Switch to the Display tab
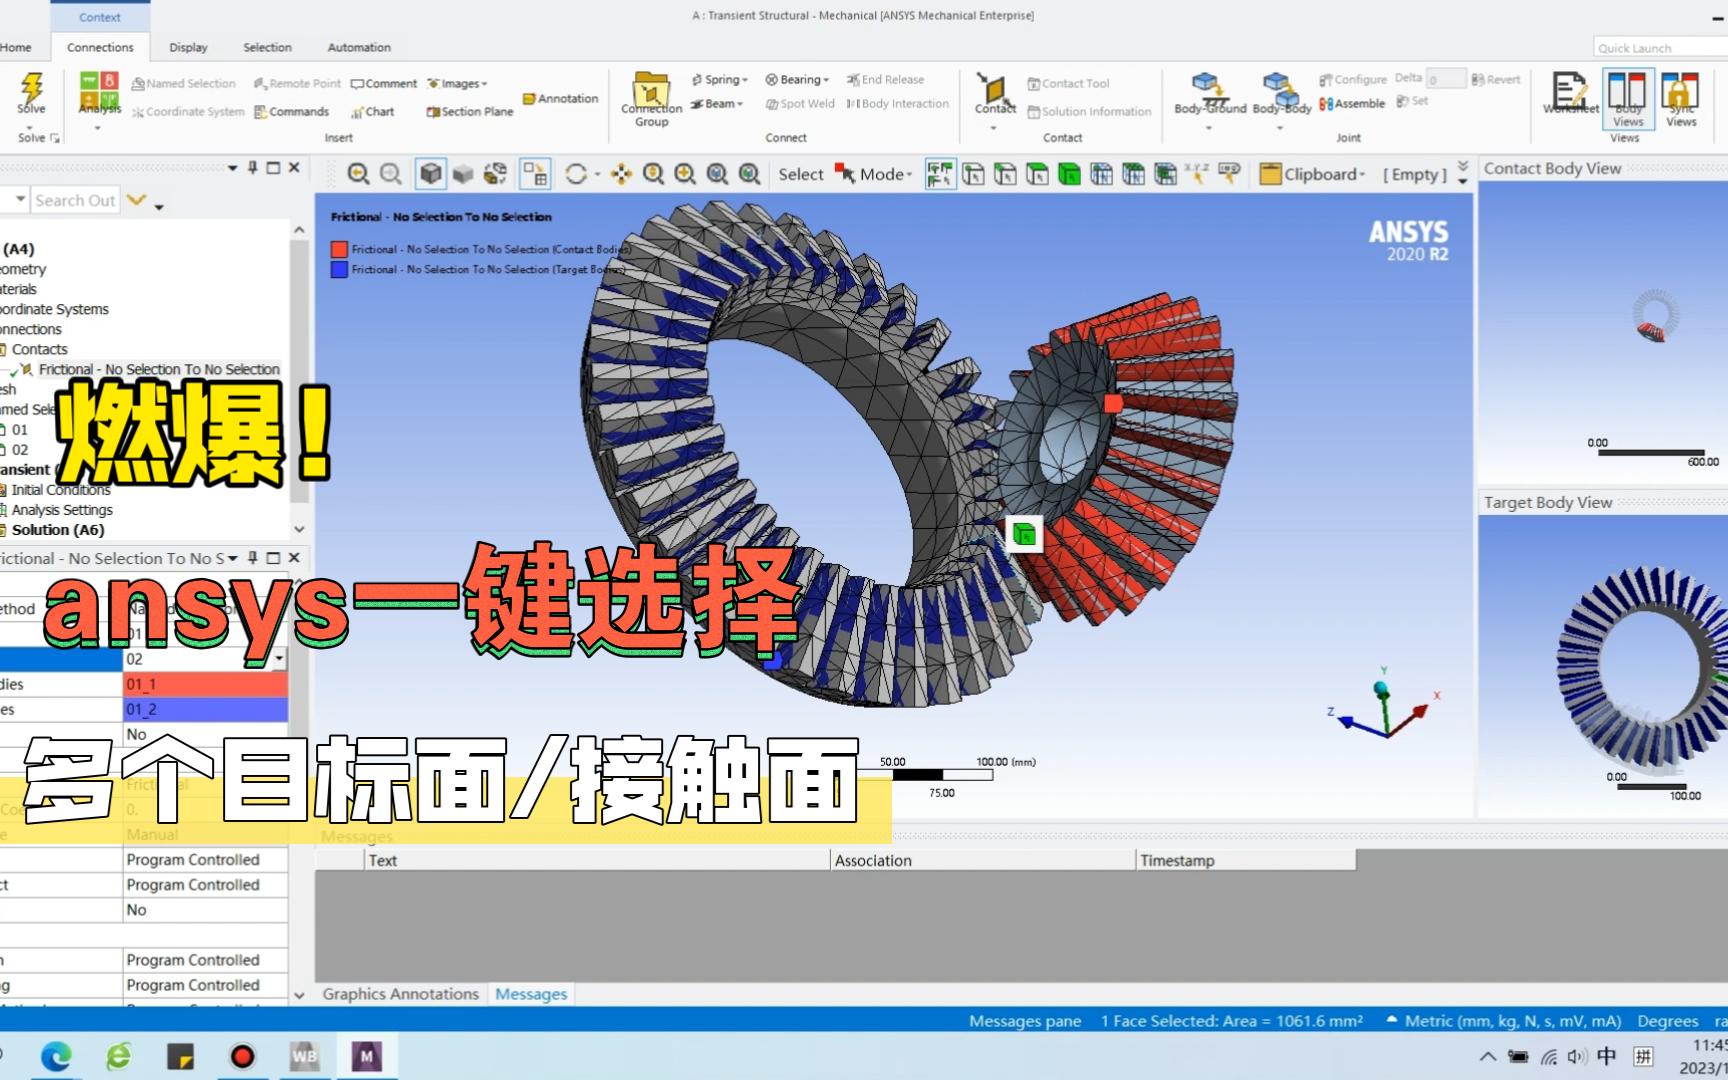Viewport: 1728px width, 1080px height. click(x=188, y=47)
